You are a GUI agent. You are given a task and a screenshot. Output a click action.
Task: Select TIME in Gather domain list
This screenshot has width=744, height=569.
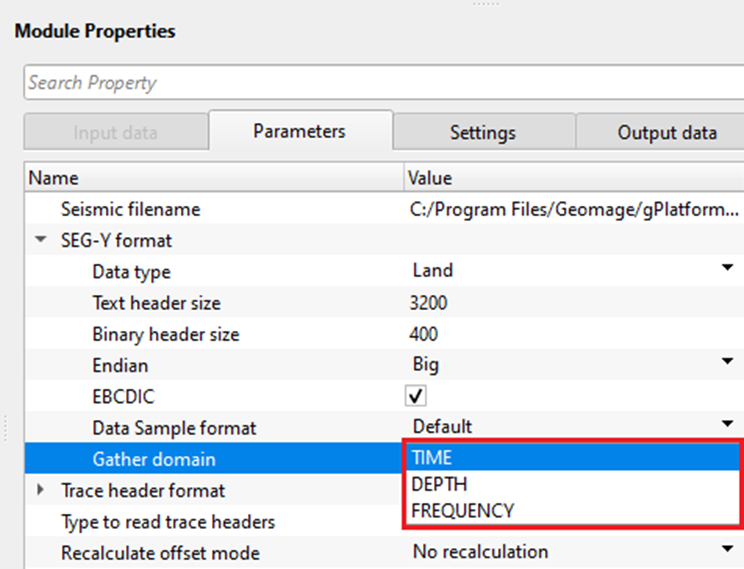coord(432,457)
